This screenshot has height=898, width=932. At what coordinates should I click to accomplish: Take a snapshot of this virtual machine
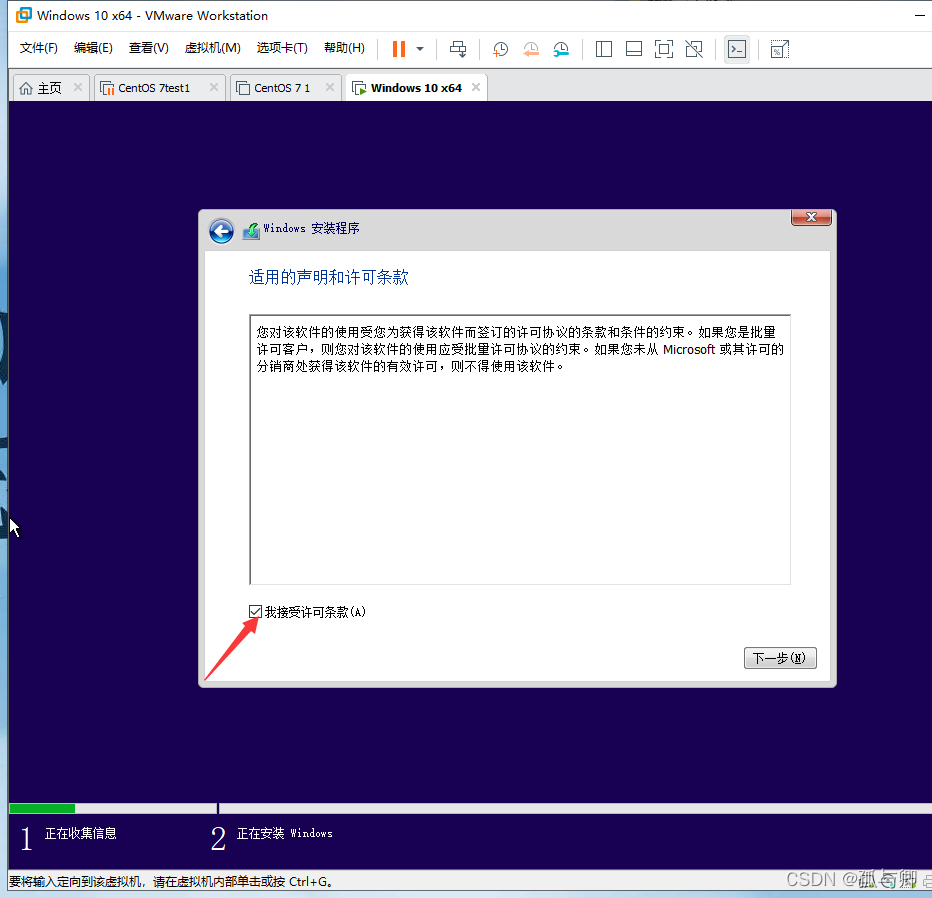coord(500,49)
